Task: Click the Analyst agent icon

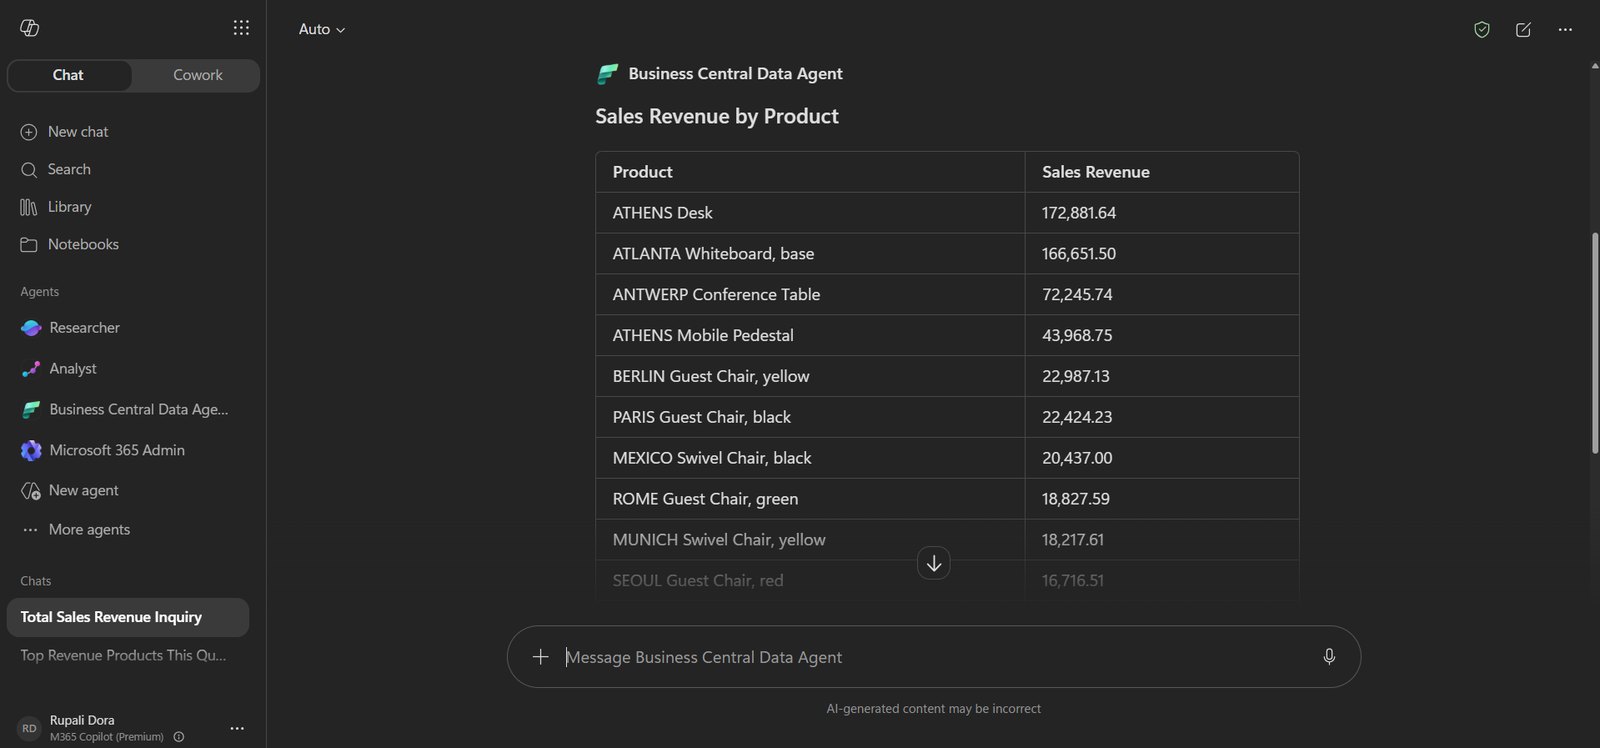Action: [31, 369]
